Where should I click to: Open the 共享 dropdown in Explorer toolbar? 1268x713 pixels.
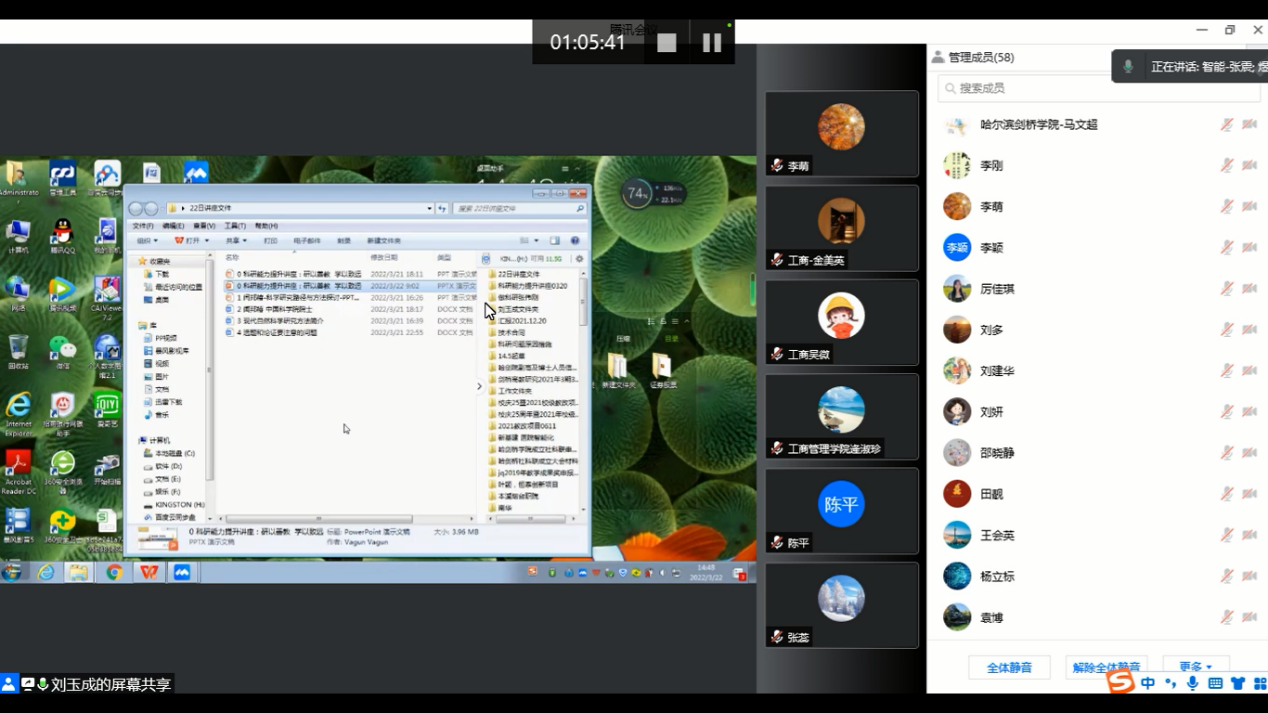pos(236,241)
